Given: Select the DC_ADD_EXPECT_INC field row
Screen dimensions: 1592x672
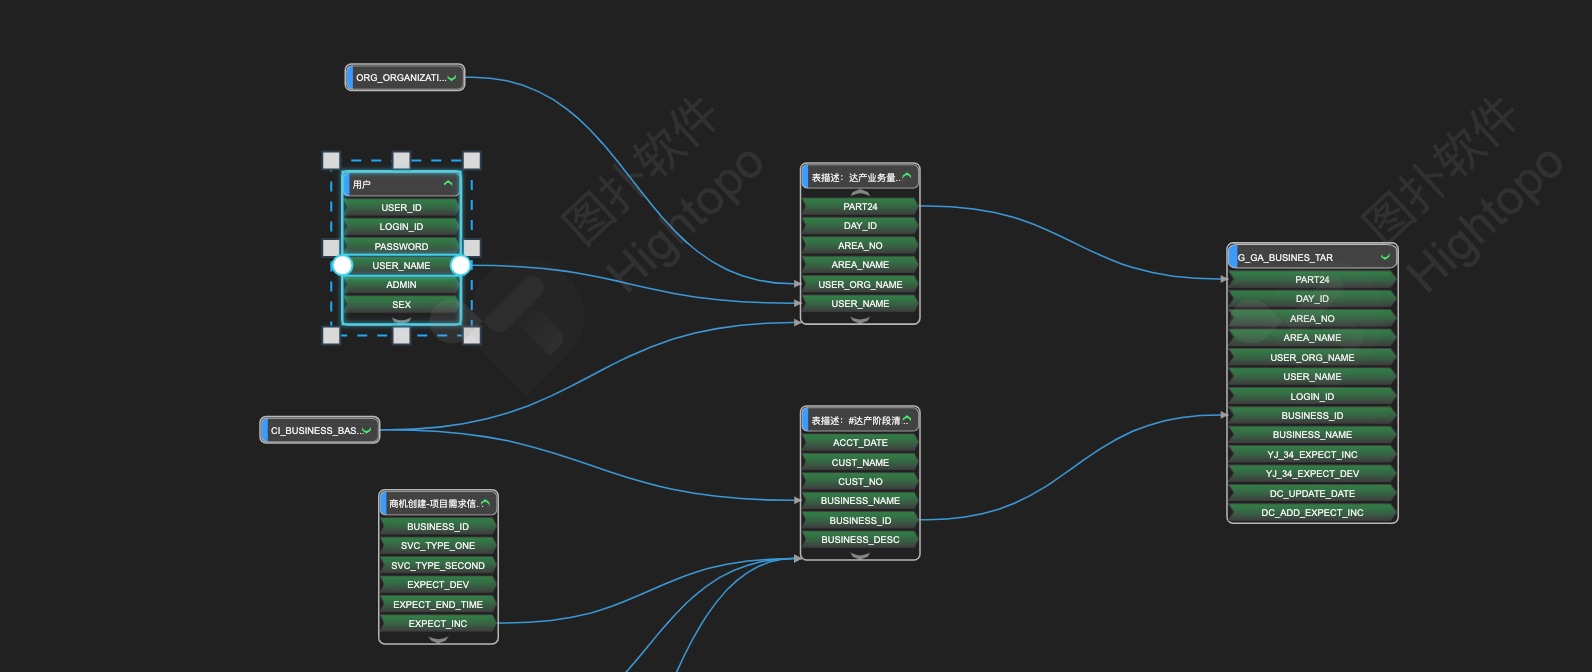Looking at the screenshot, I should (x=1312, y=513).
